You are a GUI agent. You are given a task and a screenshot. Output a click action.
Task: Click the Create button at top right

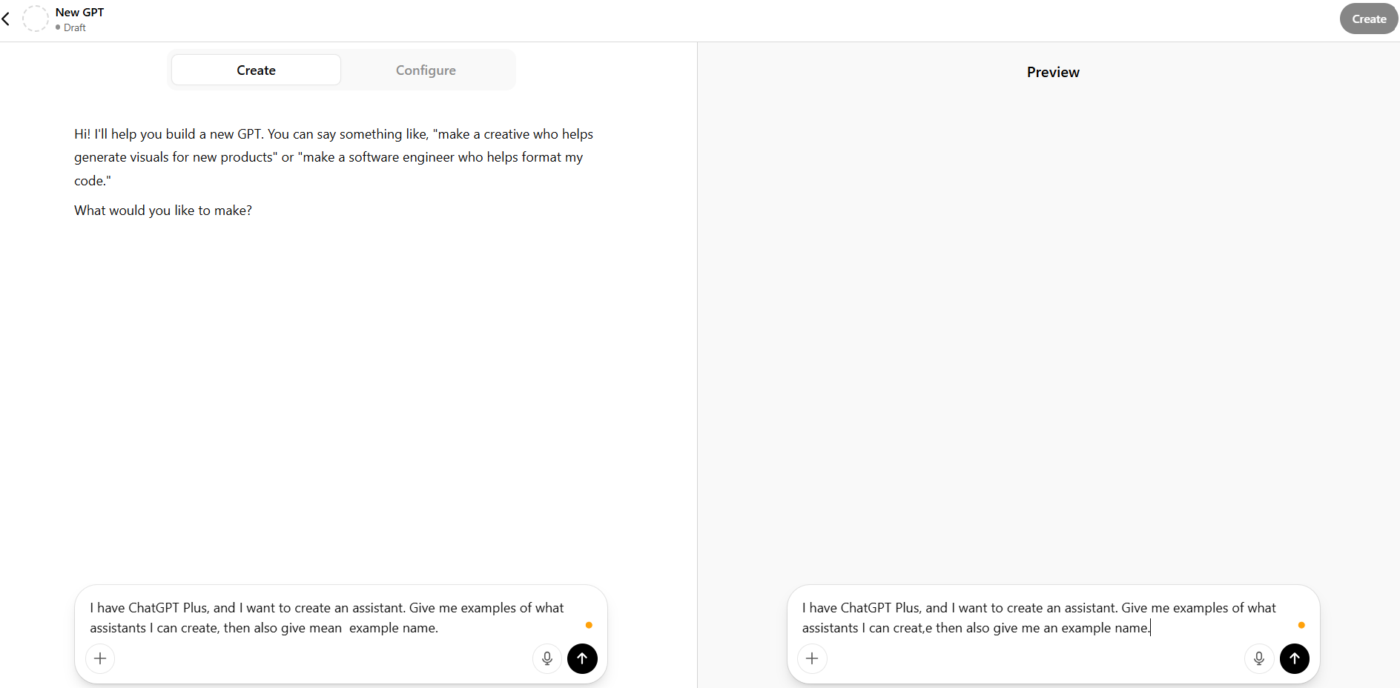(1369, 19)
